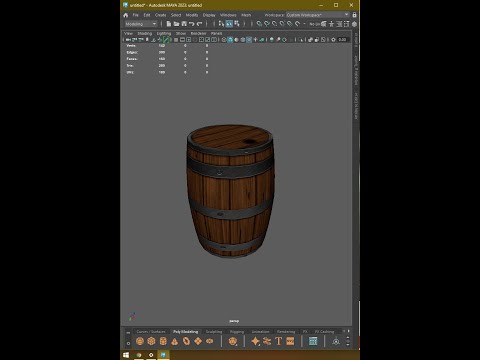Click the SVG shelf icon
Screen dimensions: 480x360
click(x=290, y=341)
